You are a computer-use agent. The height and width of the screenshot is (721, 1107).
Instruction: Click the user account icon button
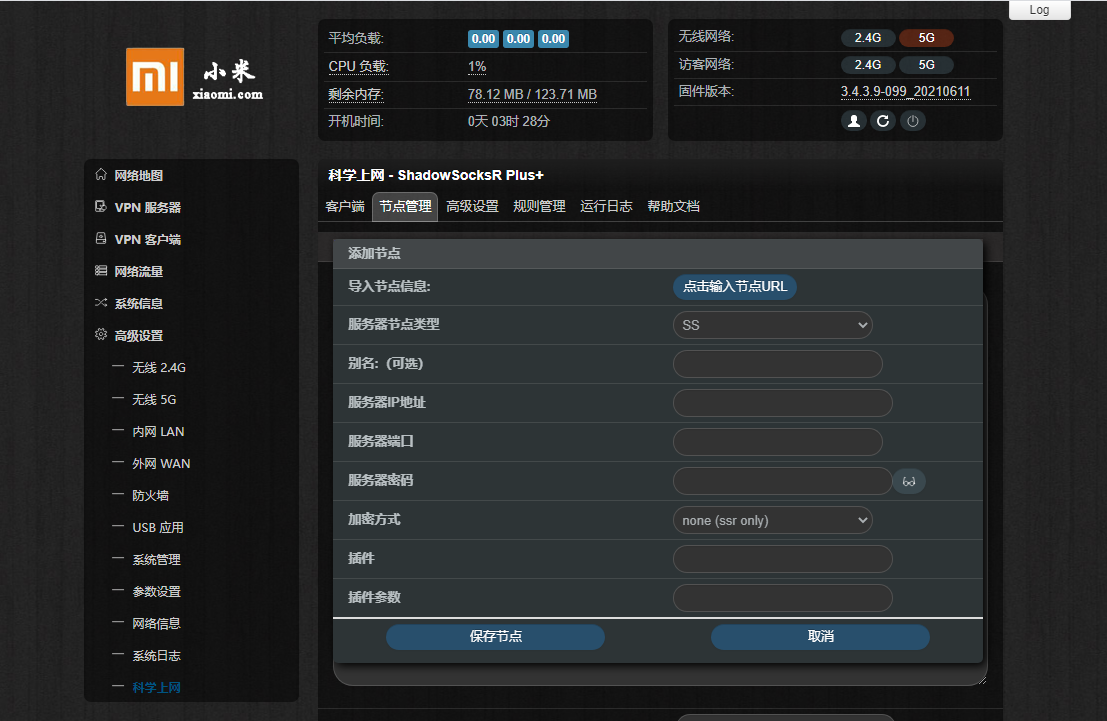click(x=853, y=121)
